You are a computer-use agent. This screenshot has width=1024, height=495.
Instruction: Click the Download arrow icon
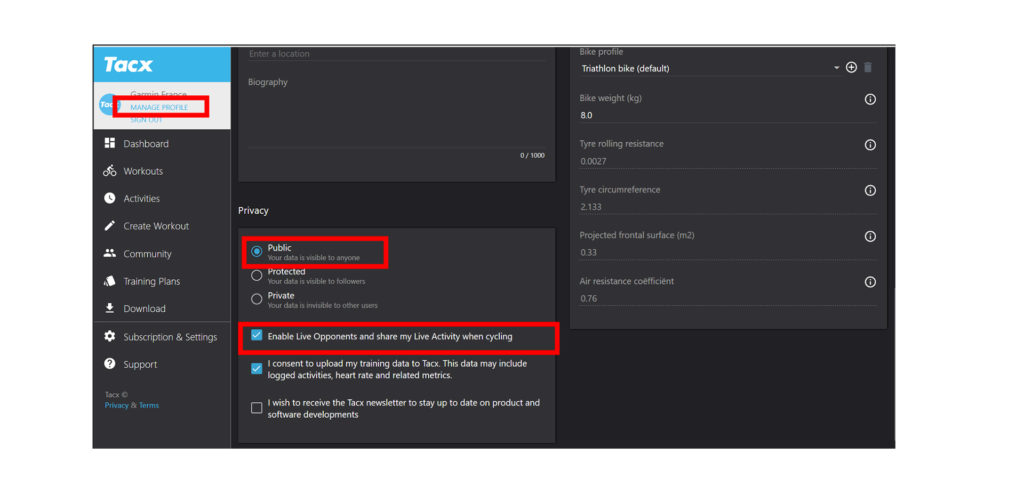110,308
